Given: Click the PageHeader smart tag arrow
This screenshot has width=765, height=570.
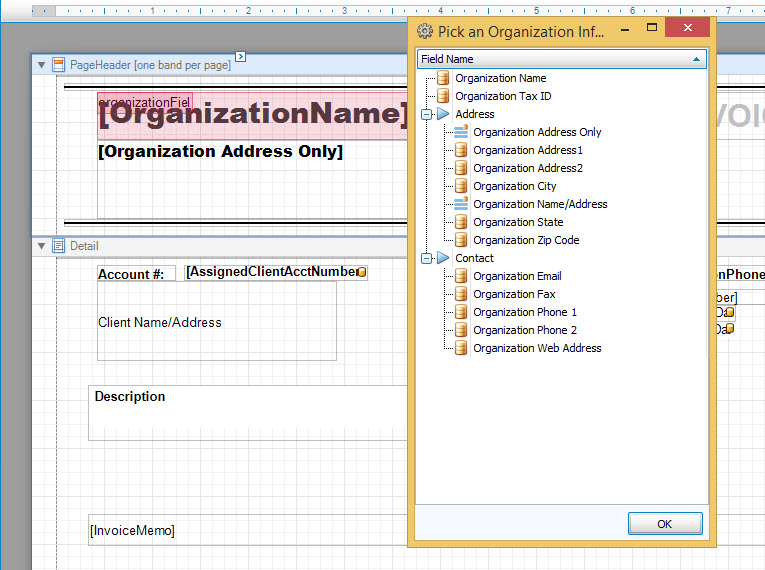Looking at the screenshot, I should (x=241, y=56).
